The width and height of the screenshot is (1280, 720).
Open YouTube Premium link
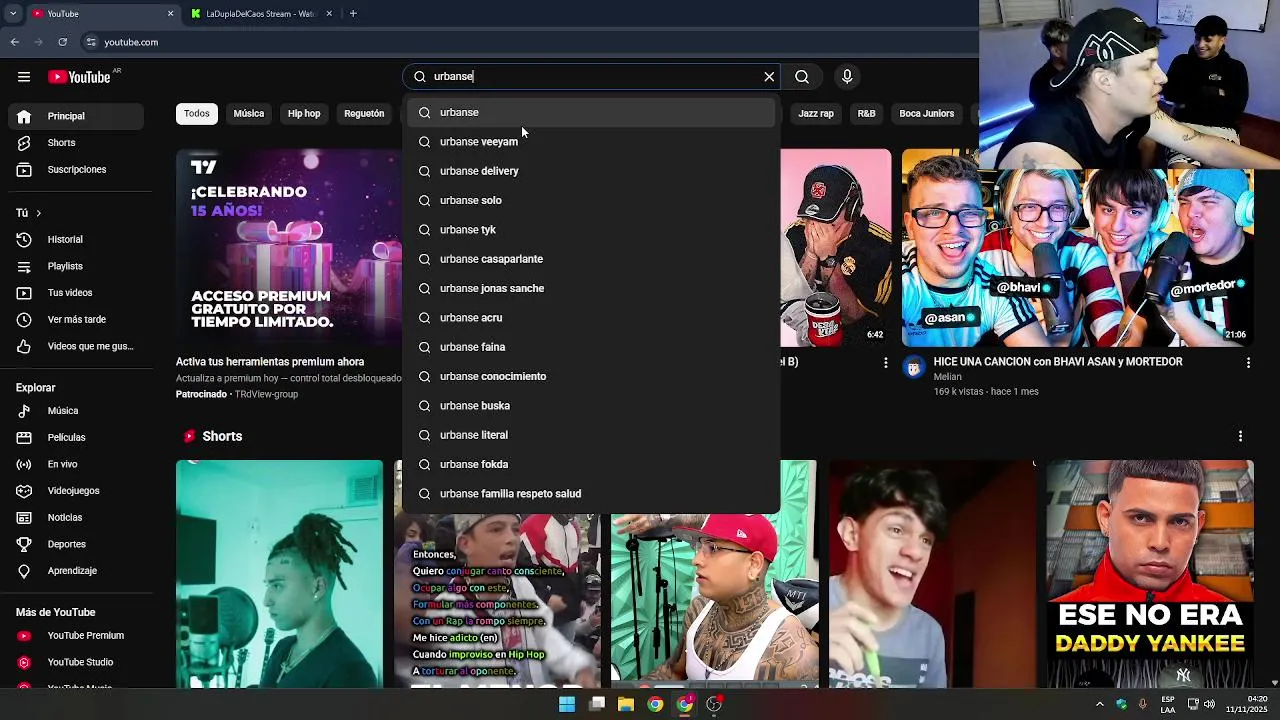pos(78,636)
